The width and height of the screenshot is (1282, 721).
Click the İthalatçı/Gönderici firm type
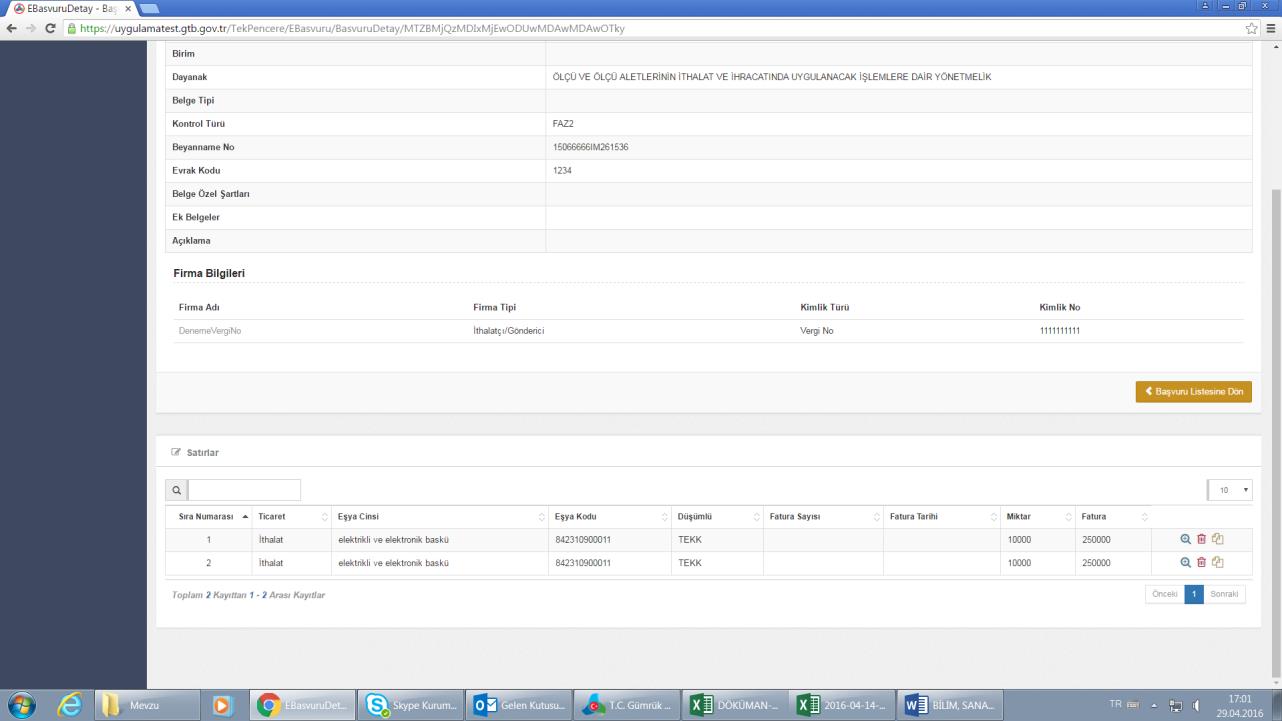(508, 330)
